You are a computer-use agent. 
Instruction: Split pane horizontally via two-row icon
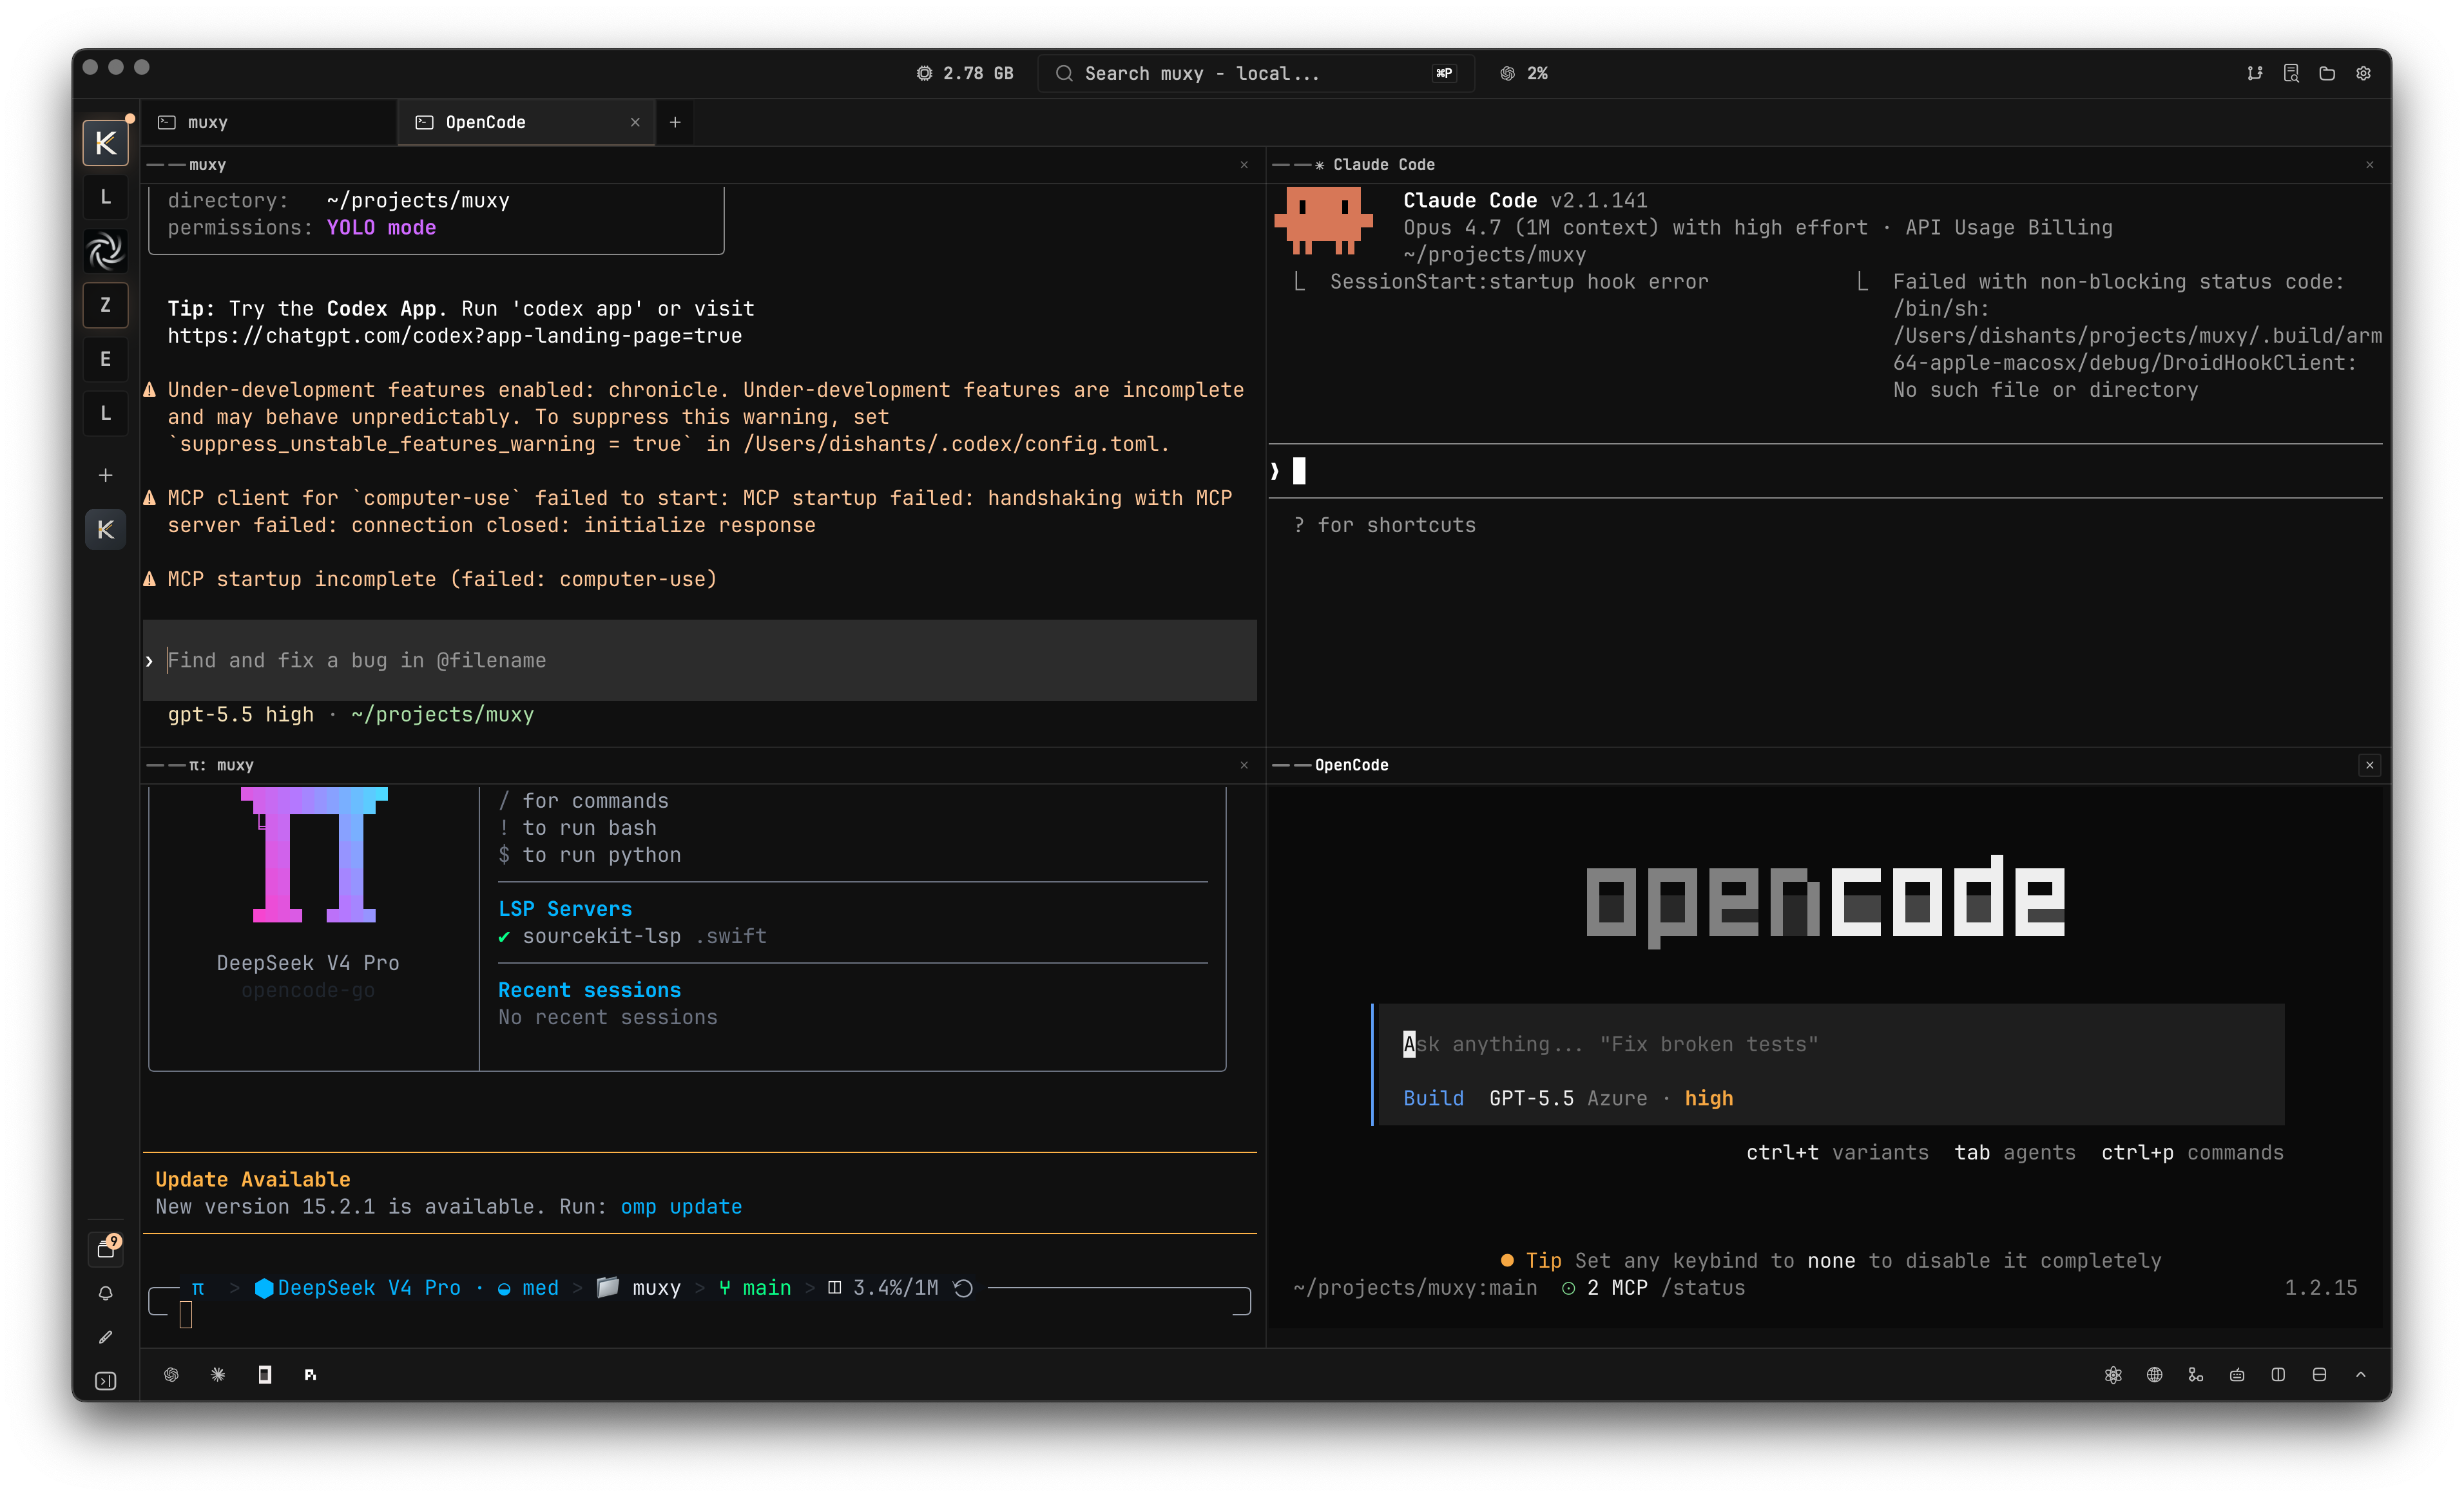[2319, 1375]
